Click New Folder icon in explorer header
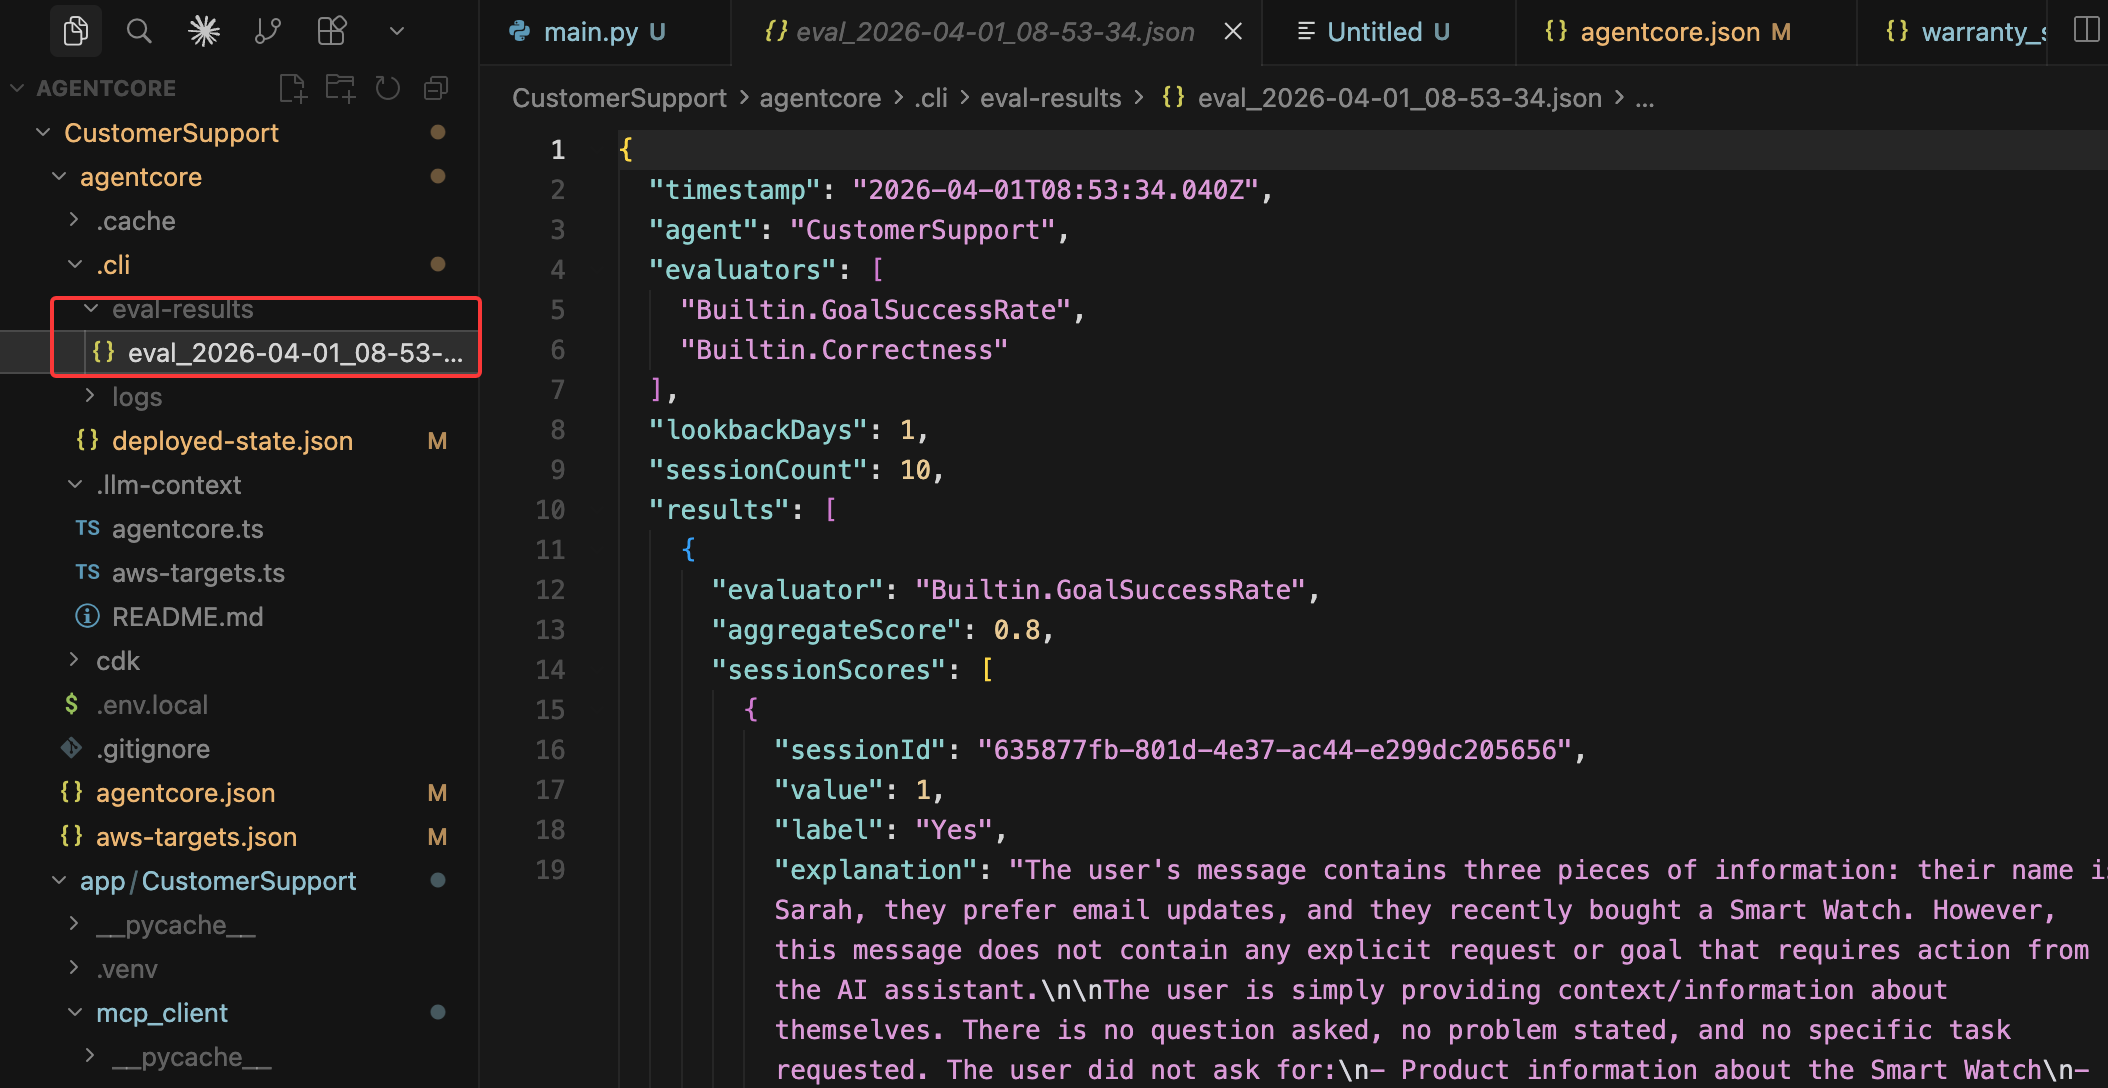Image resolution: width=2108 pixels, height=1088 pixels. pyautogui.click(x=340, y=89)
